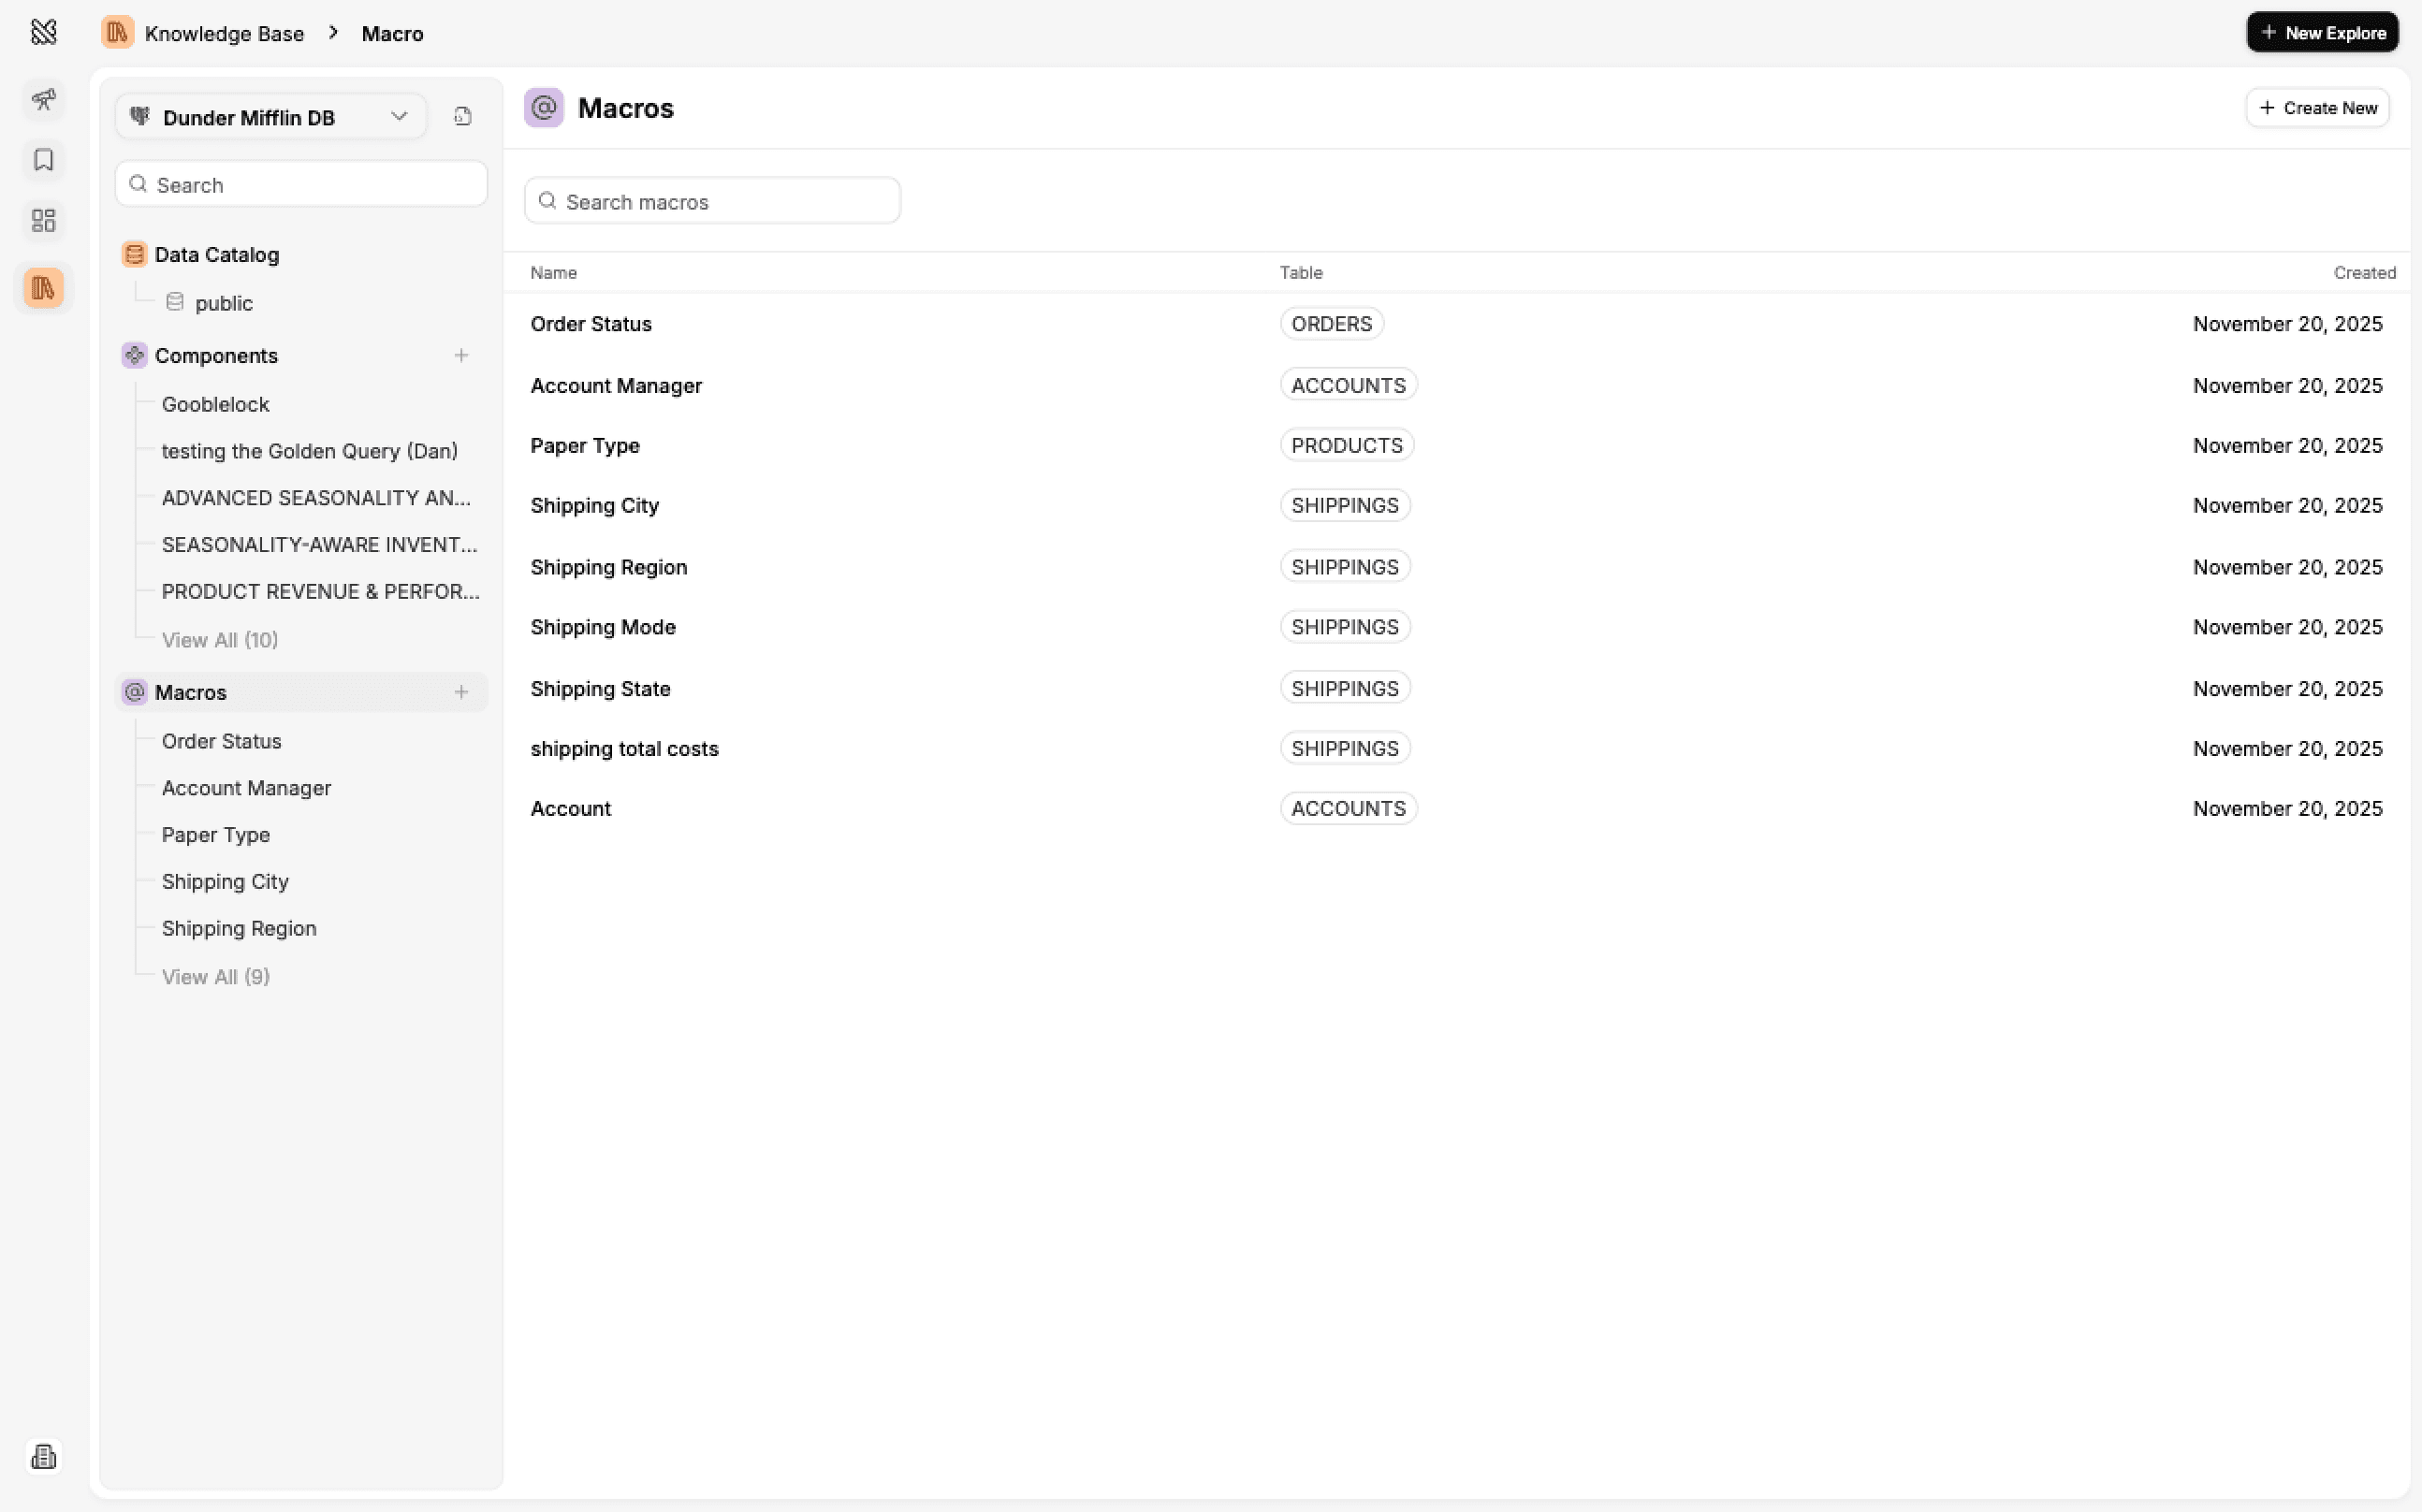Image resolution: width=2422 pixels, height=1512 pixels.
Task: Click Create New to add a macro
Action: click(2317, 107)
